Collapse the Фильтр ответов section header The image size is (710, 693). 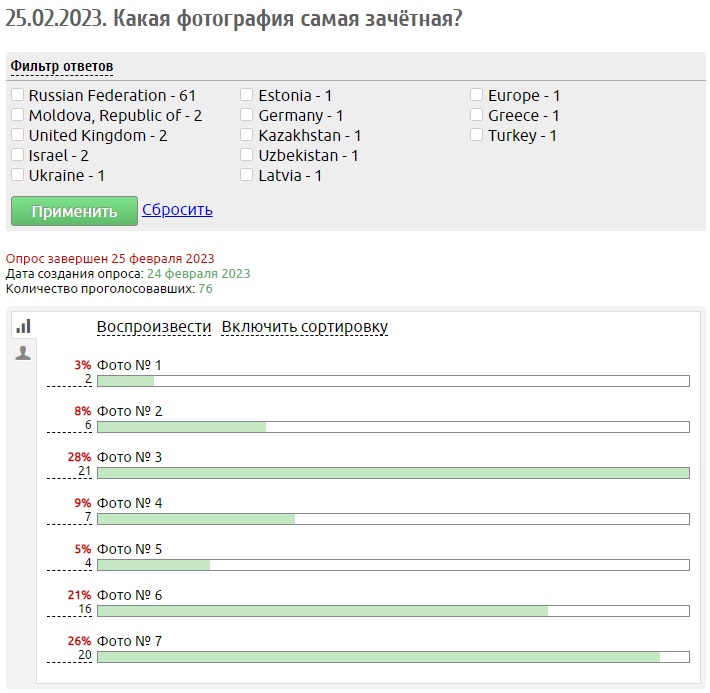62,66
